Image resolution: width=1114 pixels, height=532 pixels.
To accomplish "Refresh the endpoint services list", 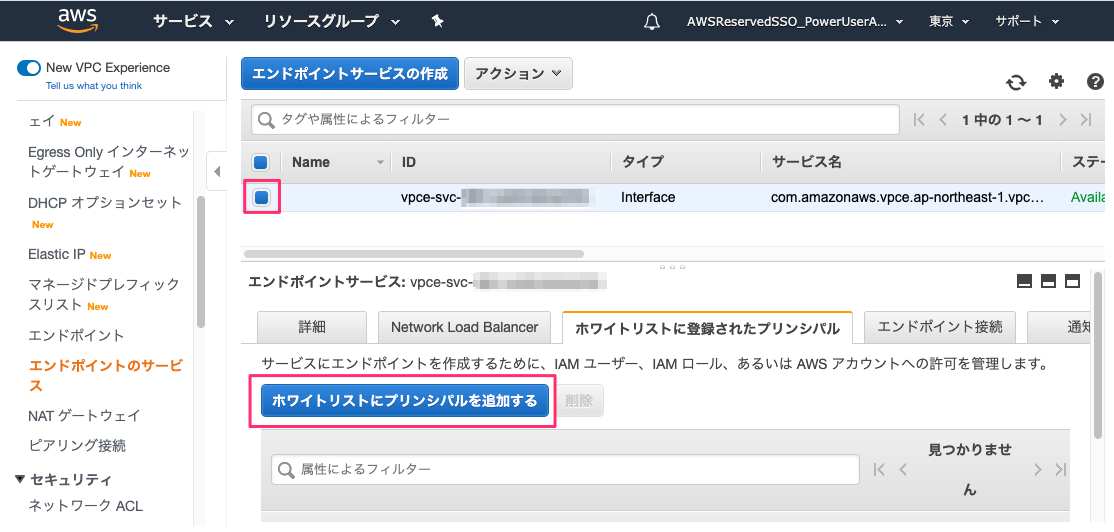I will [x=1016, y=82].
